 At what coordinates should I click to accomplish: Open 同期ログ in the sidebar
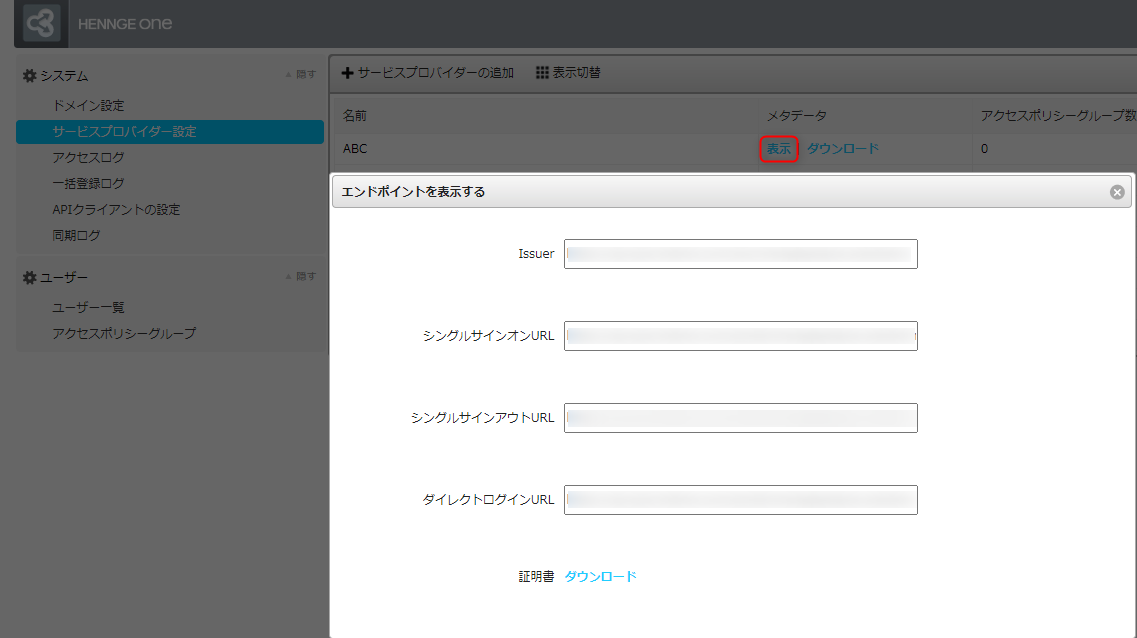[x=76, y=236]
